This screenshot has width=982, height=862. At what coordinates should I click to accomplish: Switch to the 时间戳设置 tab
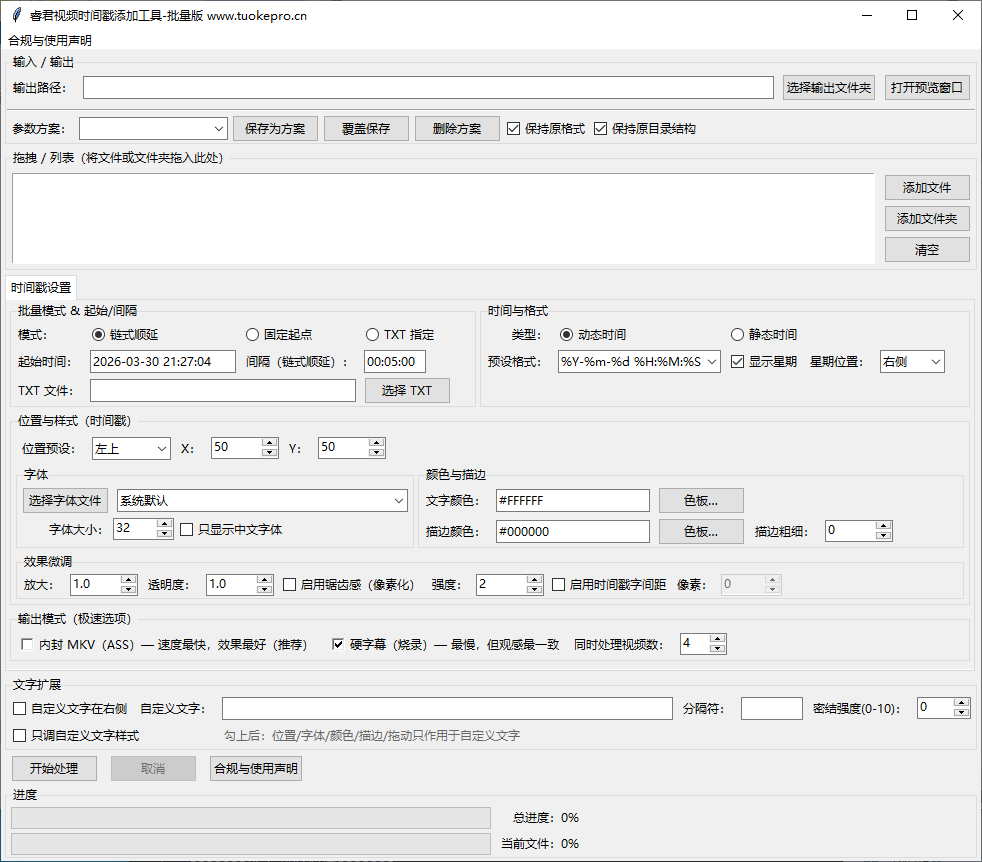coord(41,287)
